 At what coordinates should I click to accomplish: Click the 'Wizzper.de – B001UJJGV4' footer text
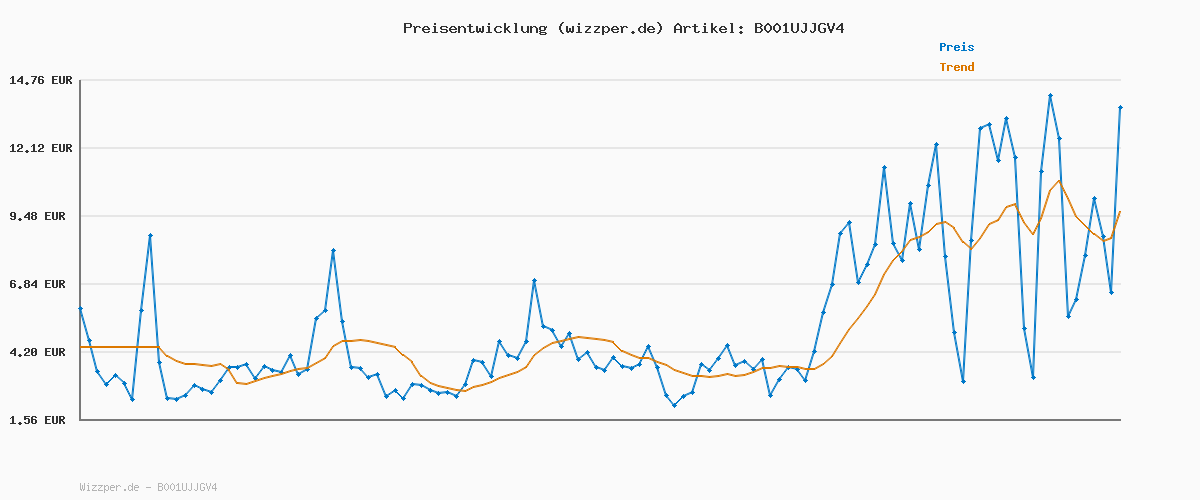point(148,487)
